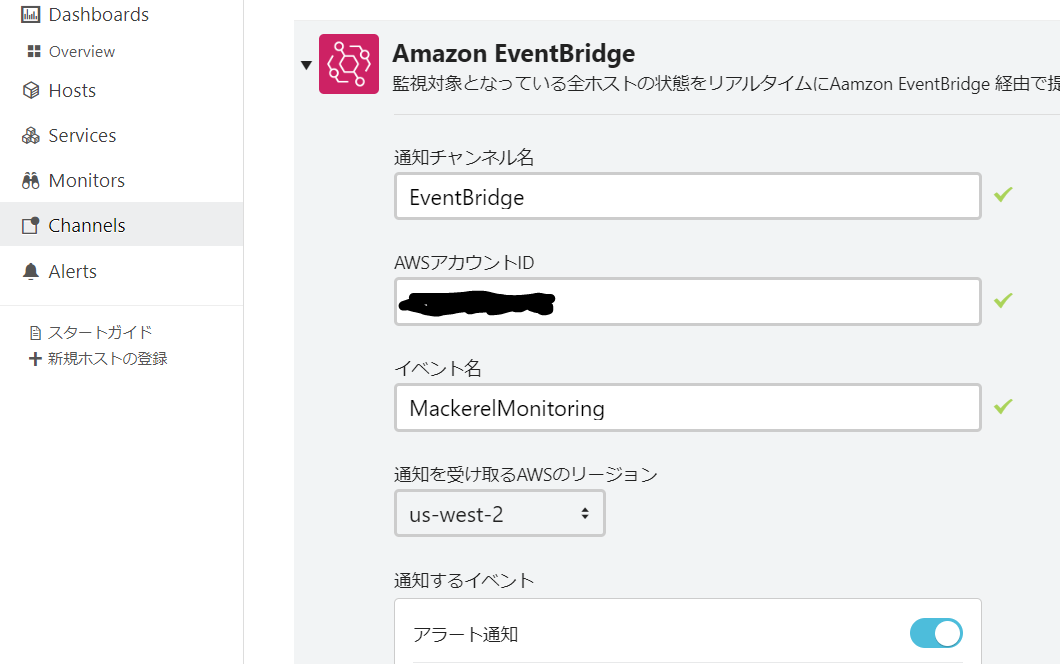Focus the AWSアカウントID input field
1060x664 pixels.
pos(687,302)
